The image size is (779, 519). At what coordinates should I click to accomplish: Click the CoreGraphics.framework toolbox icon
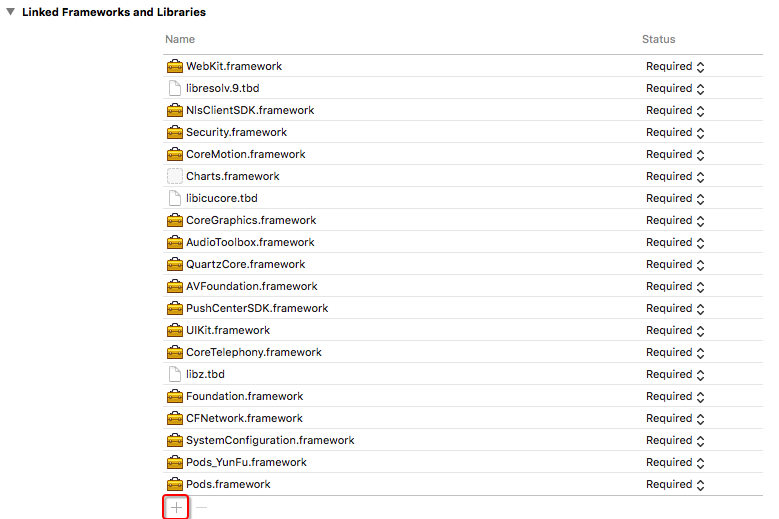(175, 220)
